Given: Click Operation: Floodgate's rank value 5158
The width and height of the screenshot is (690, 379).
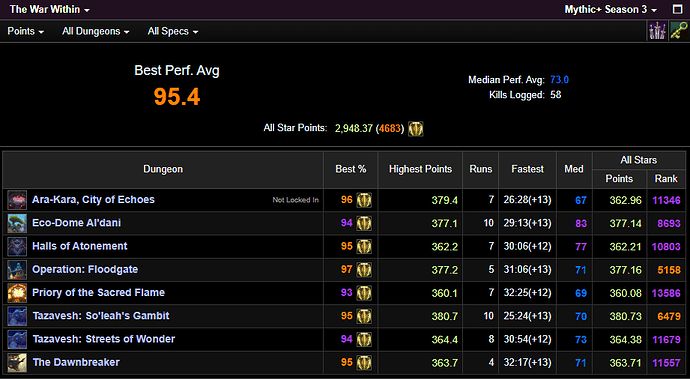Looking at the screenshot, I should (x=669, y=270).
